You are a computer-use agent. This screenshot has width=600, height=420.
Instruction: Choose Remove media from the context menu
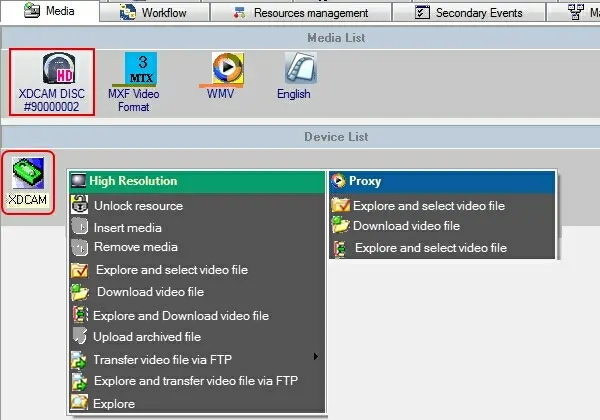tap(135, 247)
